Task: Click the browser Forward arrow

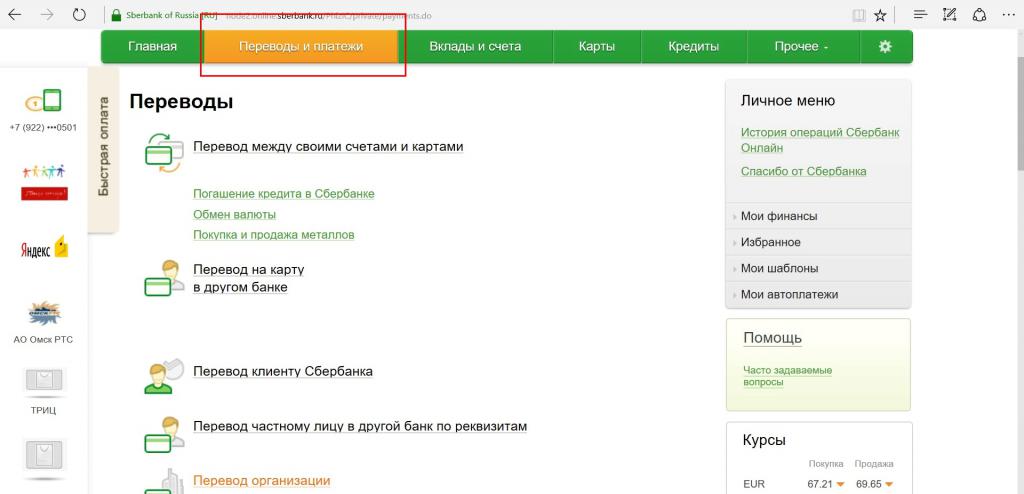Action: click(47, 14)
